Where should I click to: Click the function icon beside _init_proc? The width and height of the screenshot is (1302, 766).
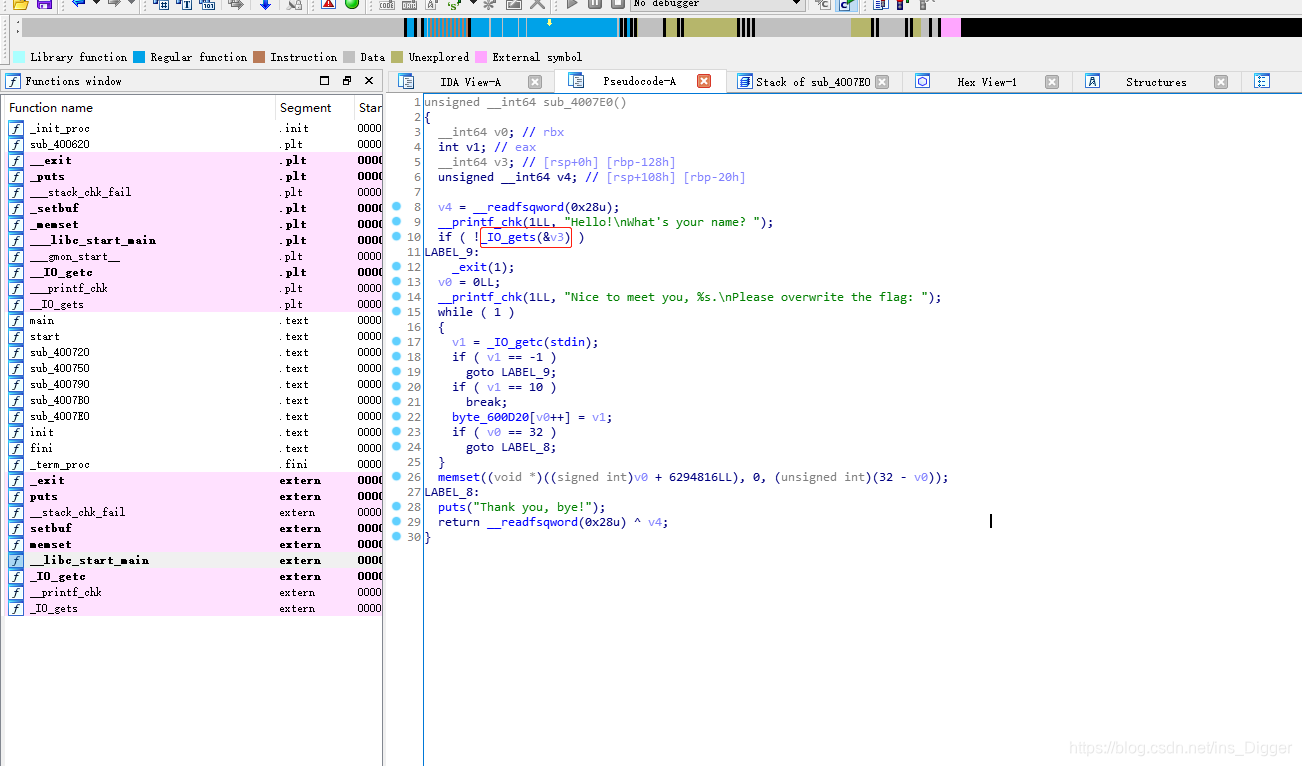tap(15, 128)
